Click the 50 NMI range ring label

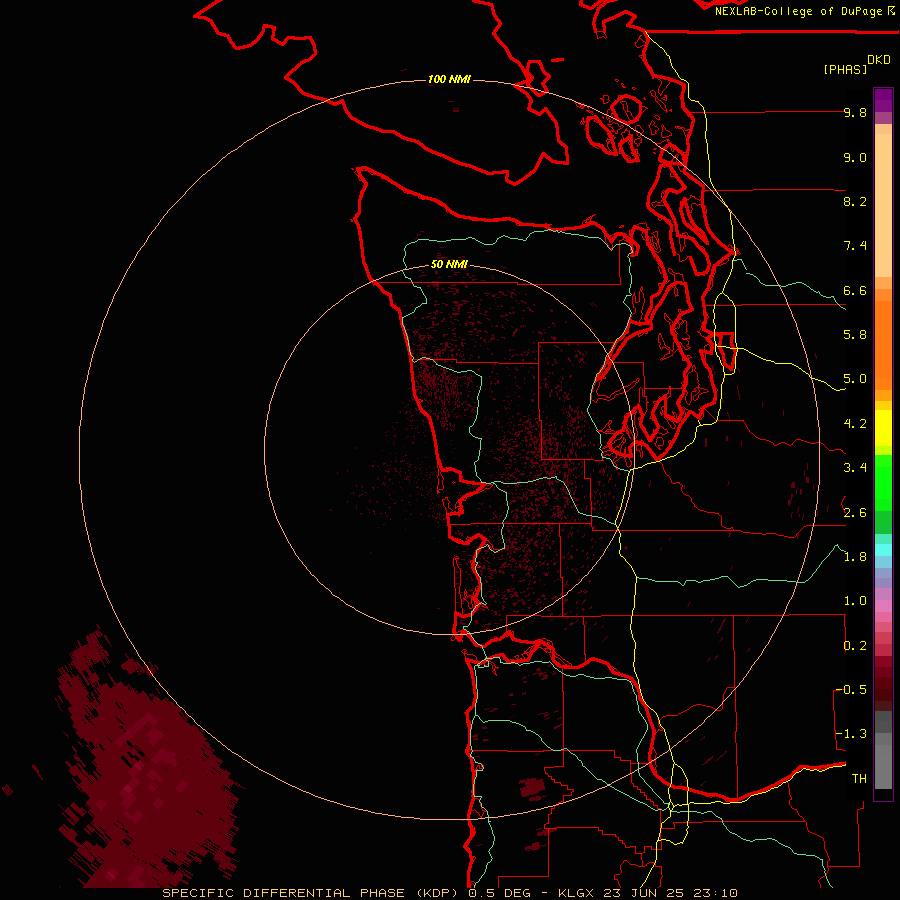[449, 264]
